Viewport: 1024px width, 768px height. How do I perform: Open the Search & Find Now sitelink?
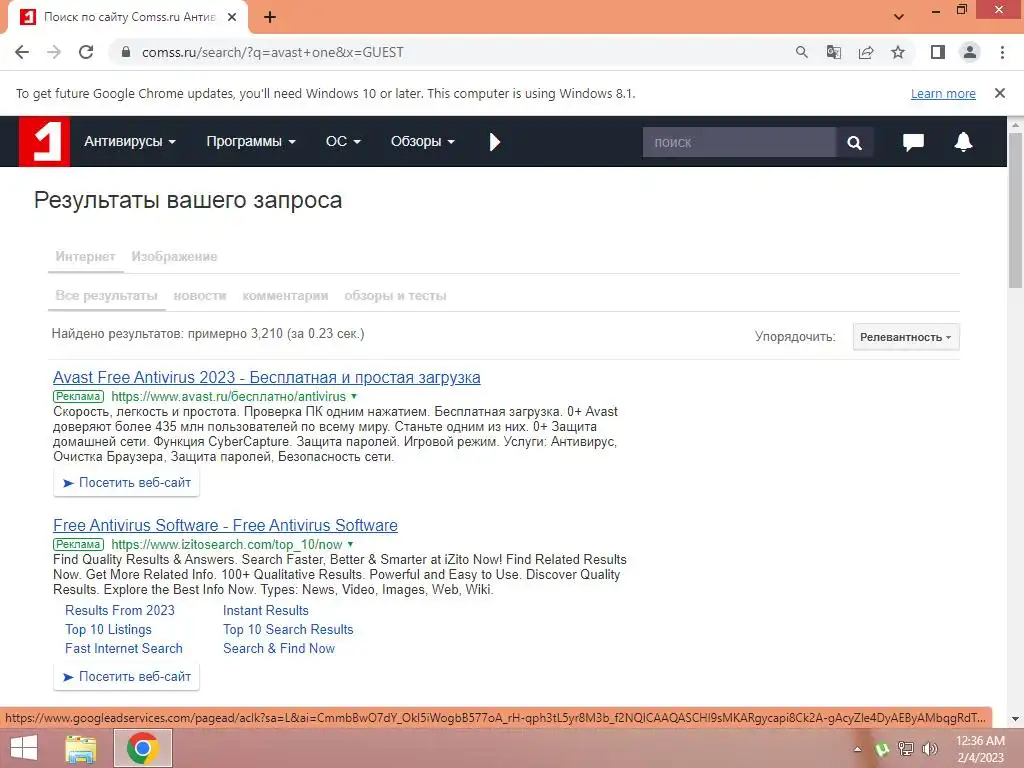coord(279,648)
